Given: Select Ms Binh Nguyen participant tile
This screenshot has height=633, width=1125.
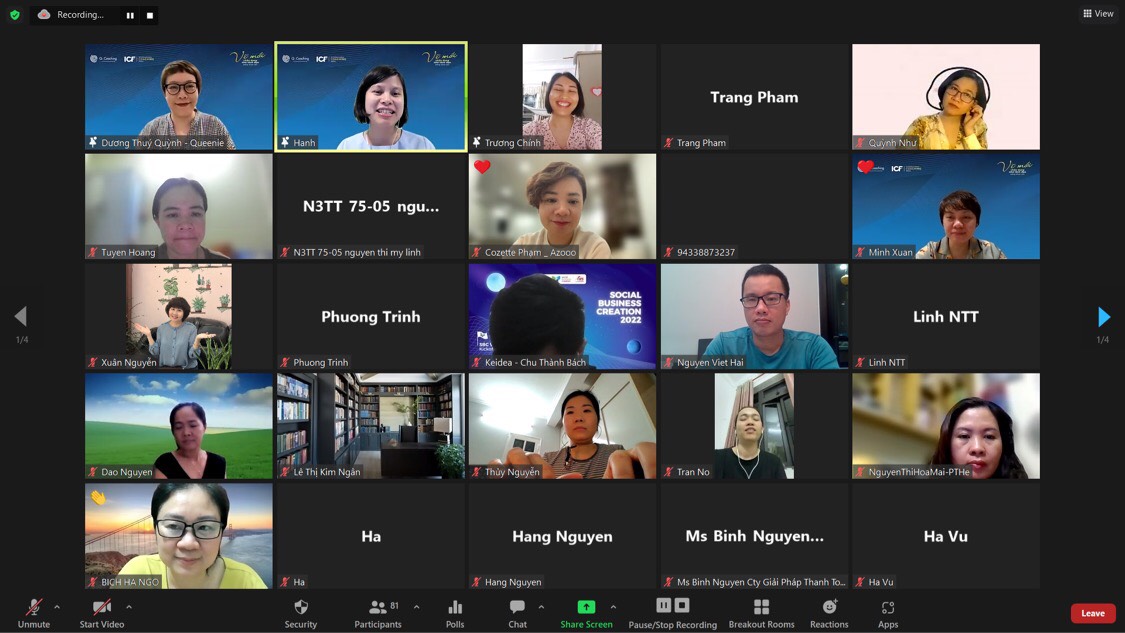Looking at the screenshot, I should 754,536.
